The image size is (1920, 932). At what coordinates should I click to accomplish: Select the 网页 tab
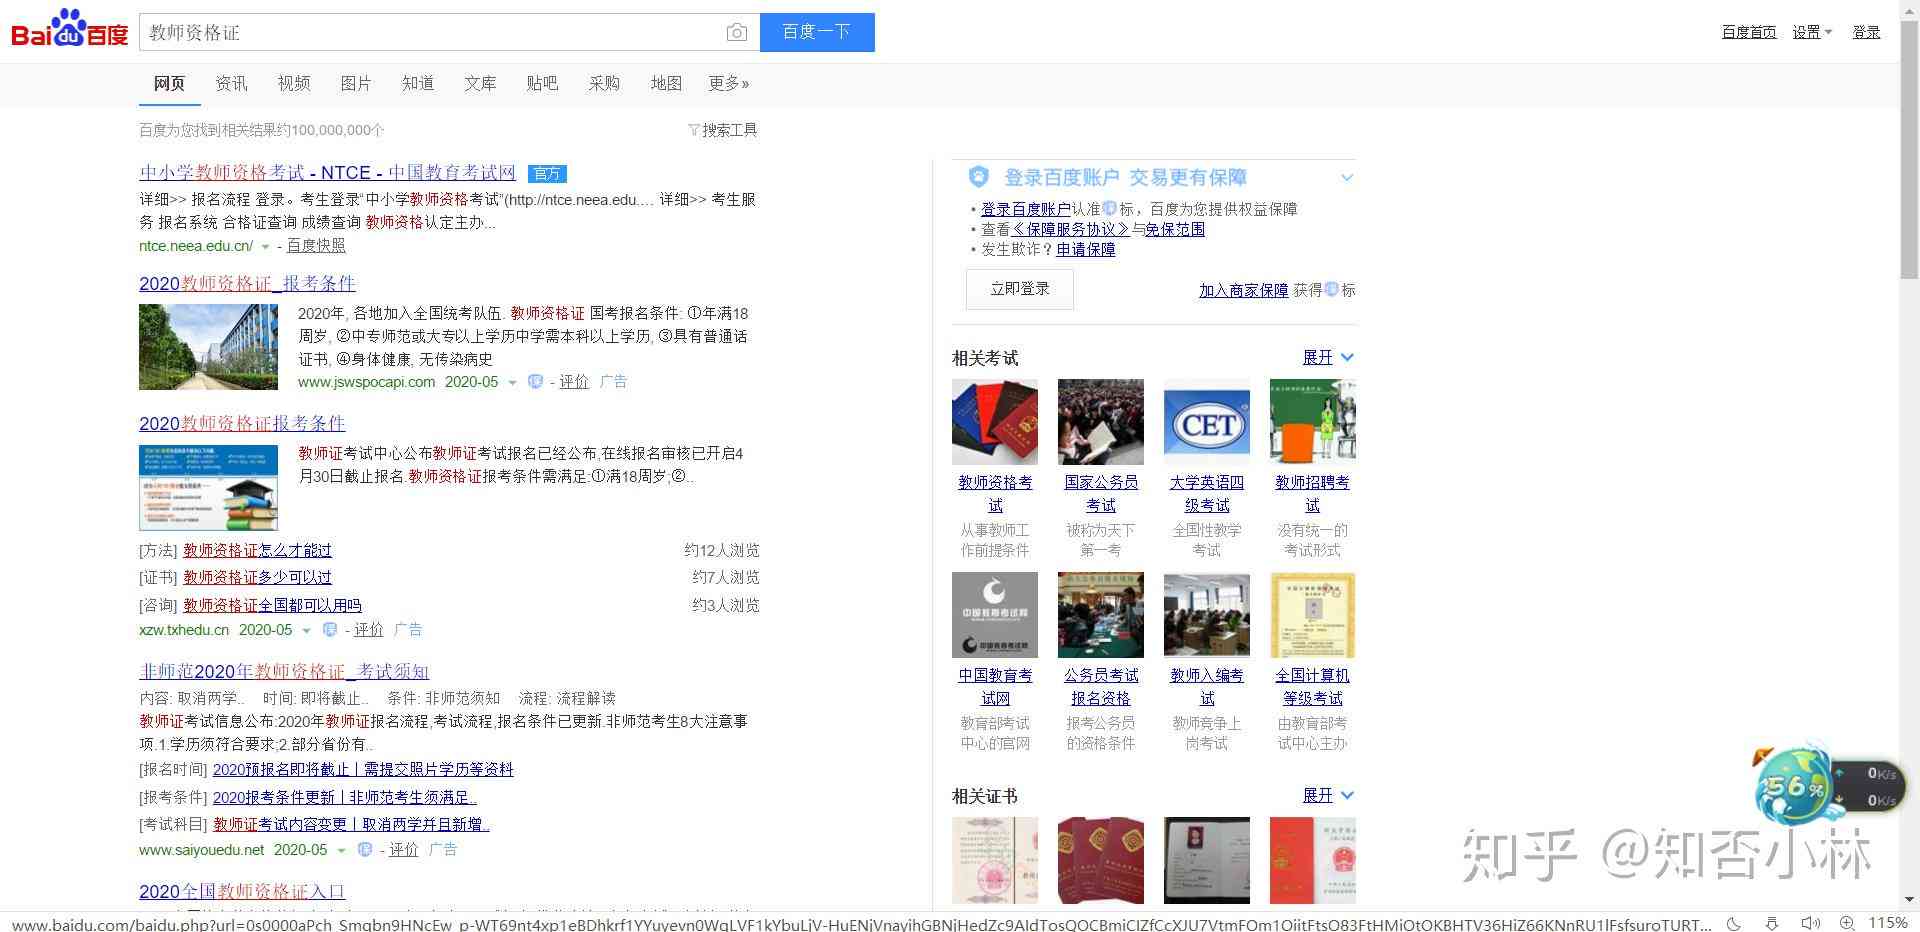(x=169, y=83)
